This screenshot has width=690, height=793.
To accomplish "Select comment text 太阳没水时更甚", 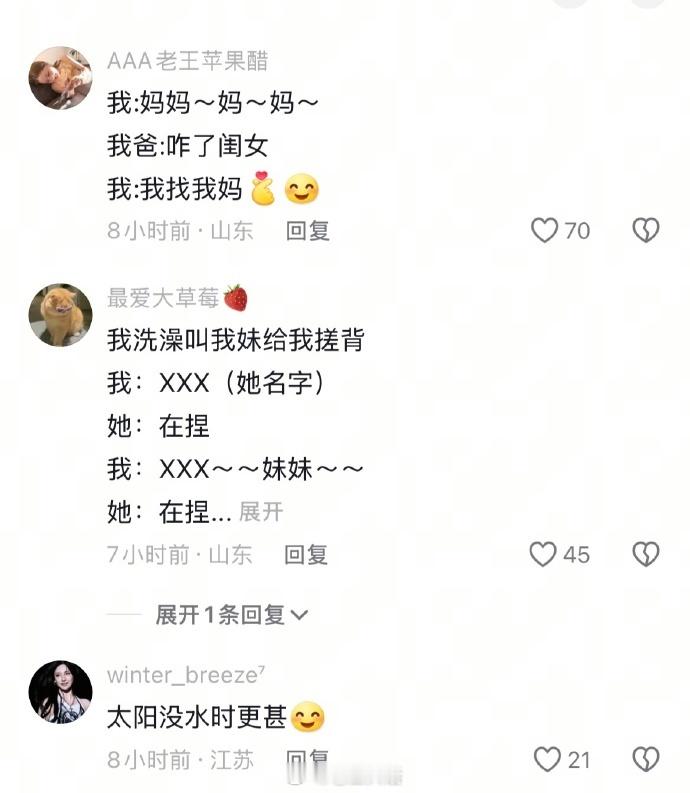I will [x=197, y=717].
